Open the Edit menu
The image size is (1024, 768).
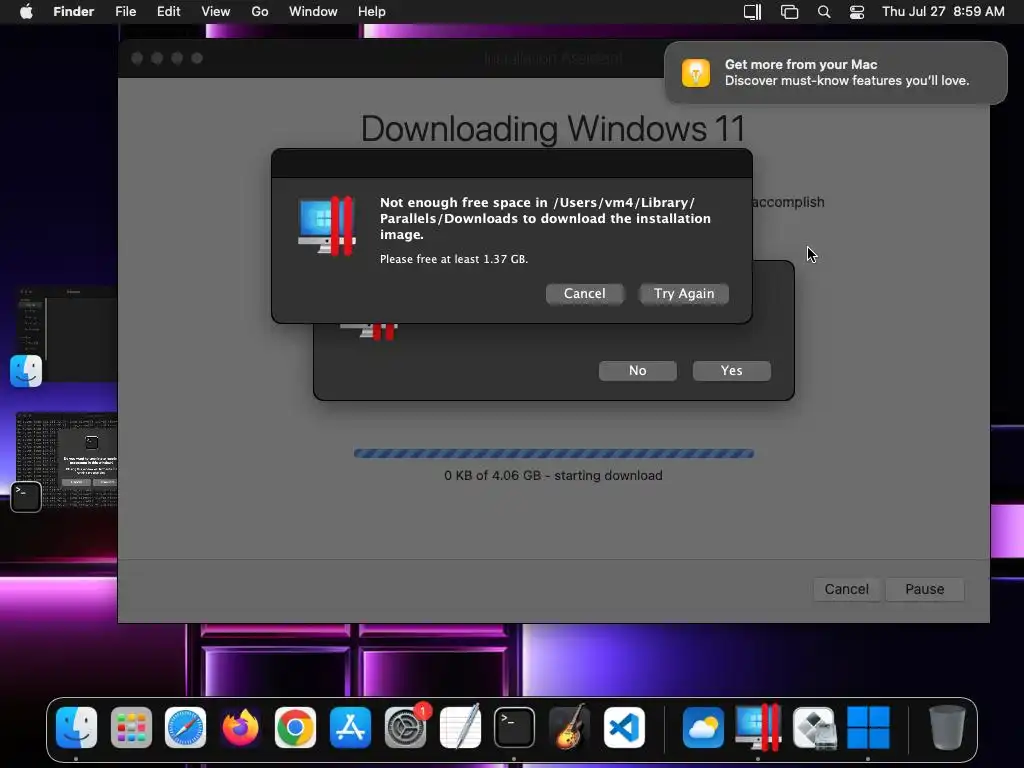point(168,11)
